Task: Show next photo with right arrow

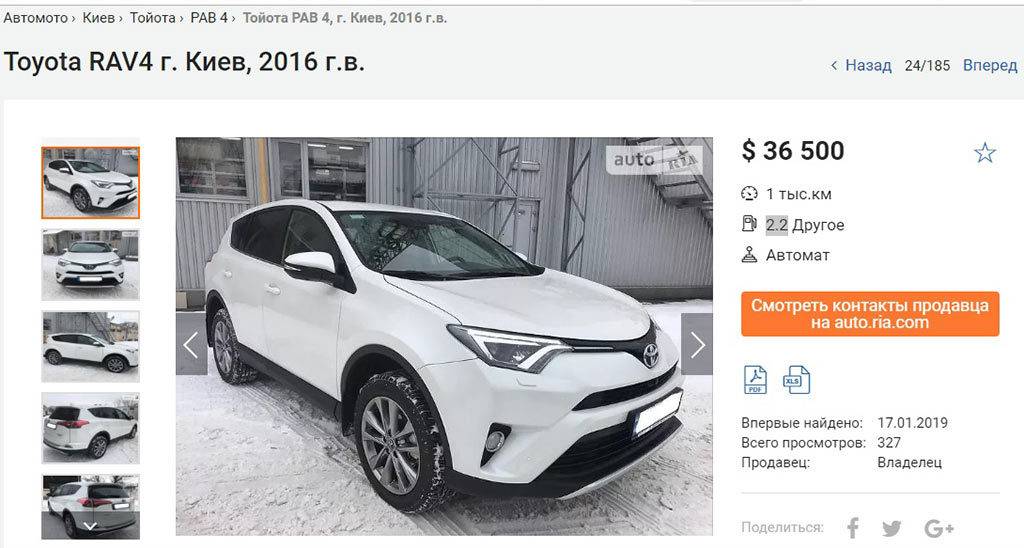Action: click(697, 344)
